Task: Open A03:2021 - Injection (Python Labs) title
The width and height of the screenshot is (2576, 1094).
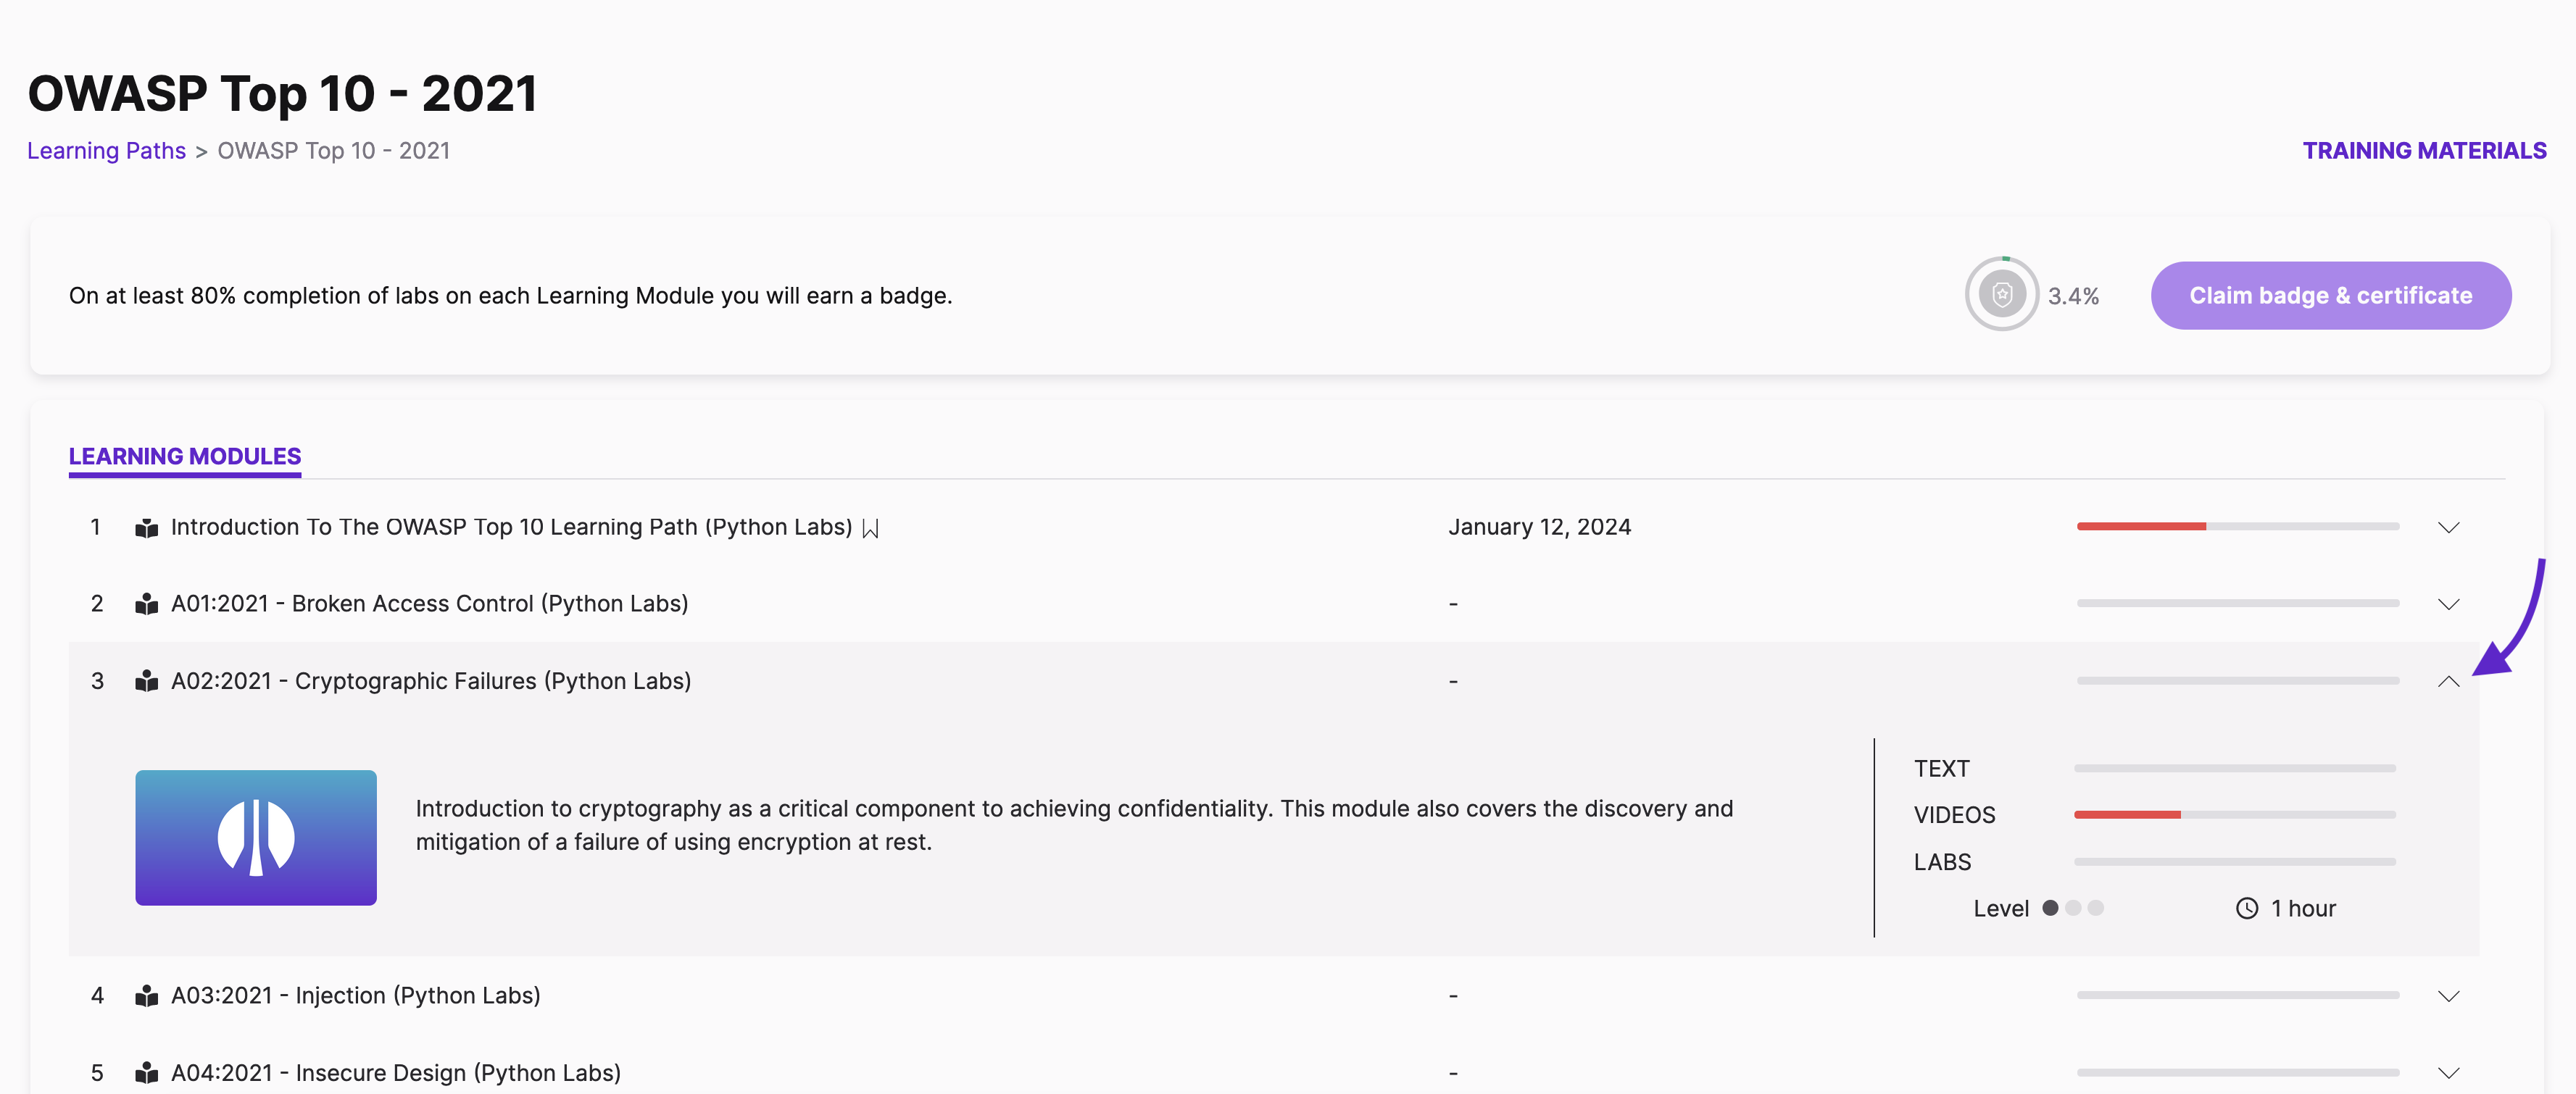Action: [355, 995]
